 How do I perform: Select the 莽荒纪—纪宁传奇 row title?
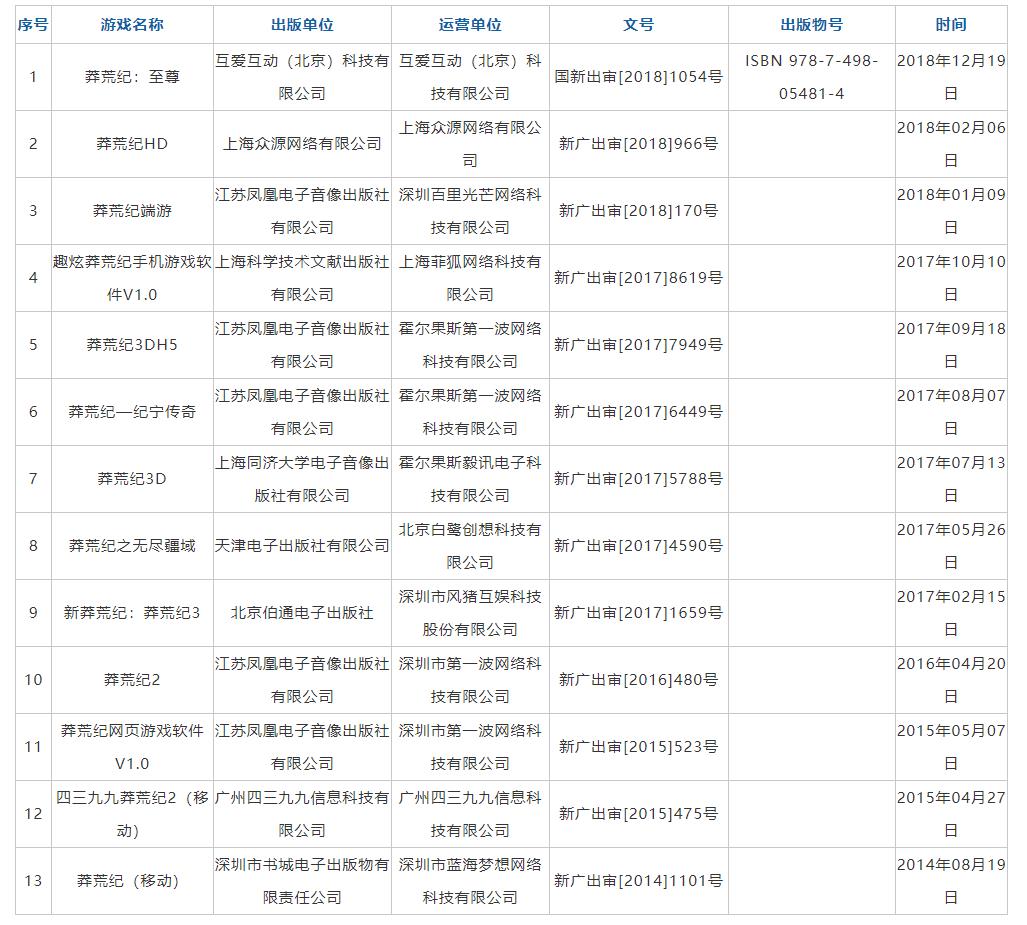pyautogui.click(x=132, y=412)
